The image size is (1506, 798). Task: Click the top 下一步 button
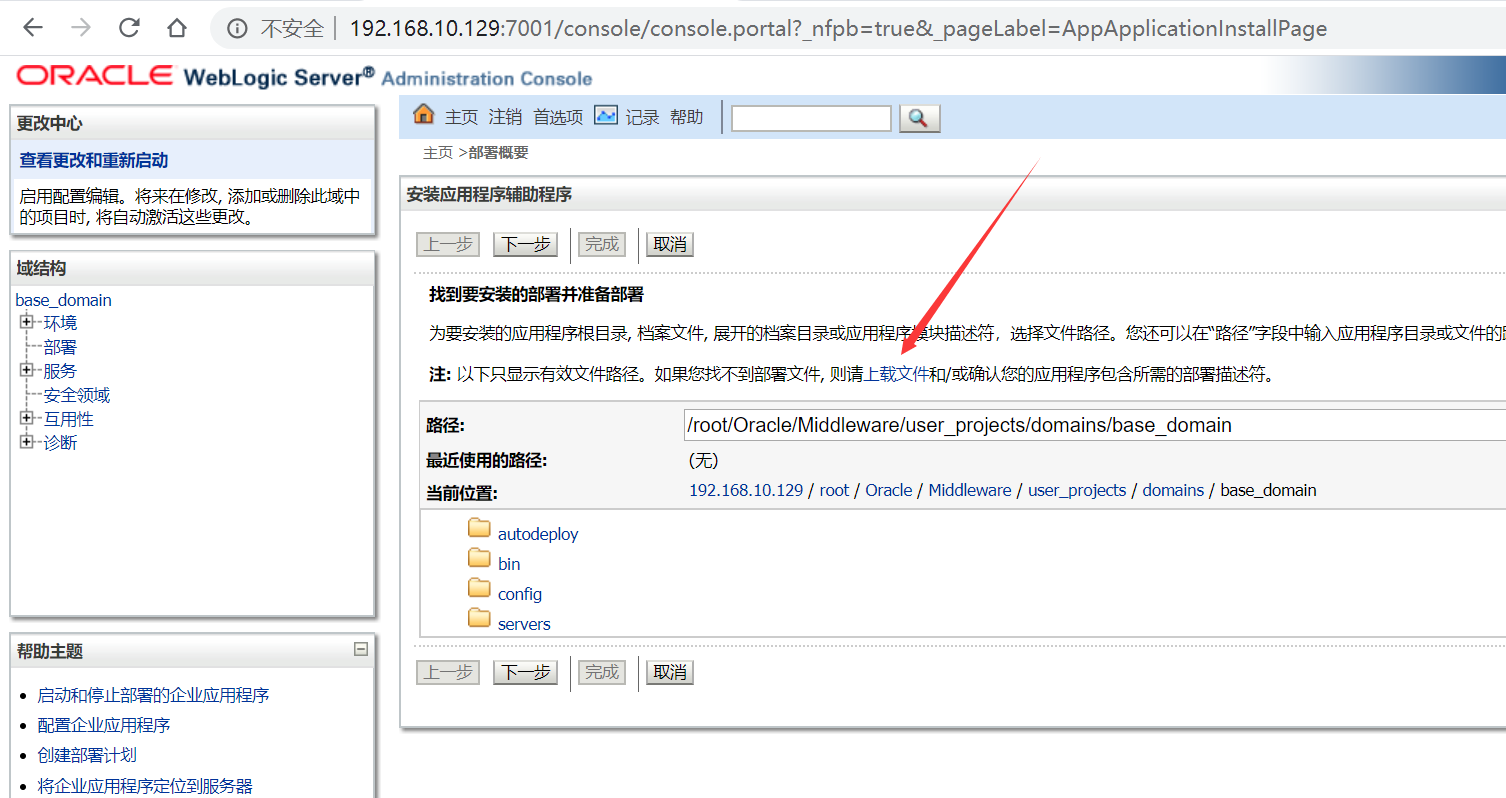pyautogui.click(x=525, y=244)
